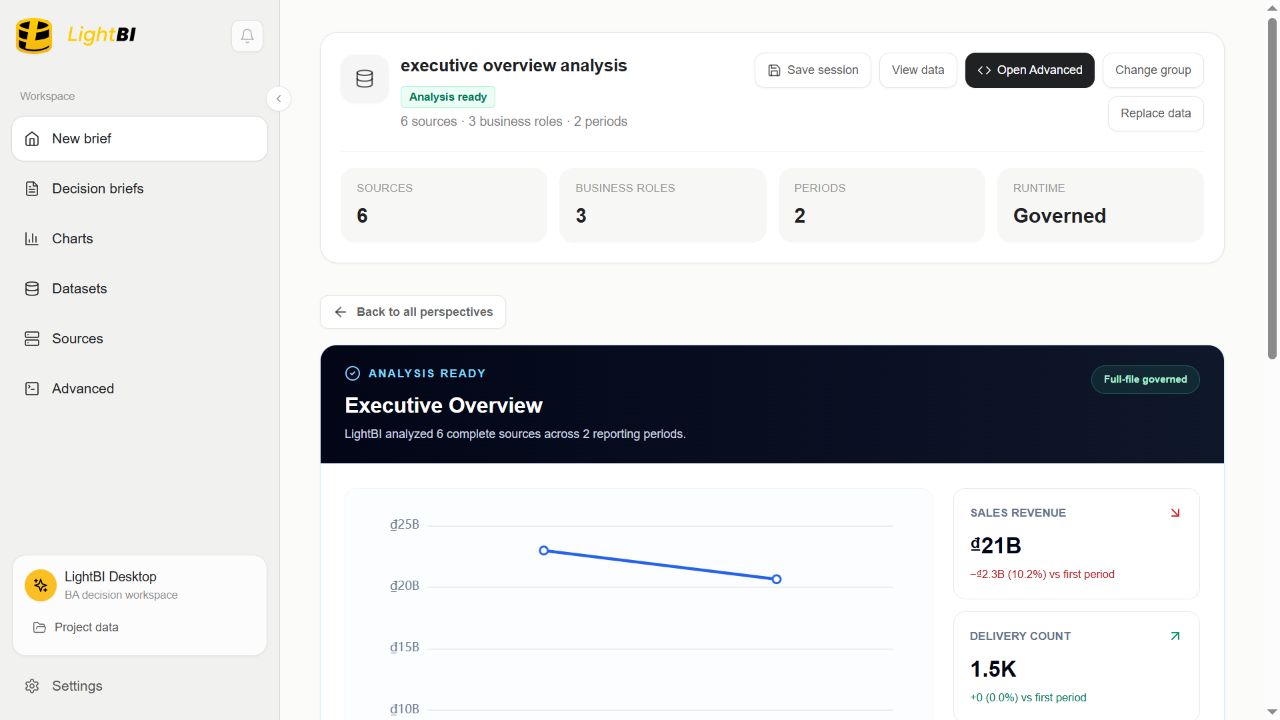Click the second period point on the chart

(x=777, y=579)
